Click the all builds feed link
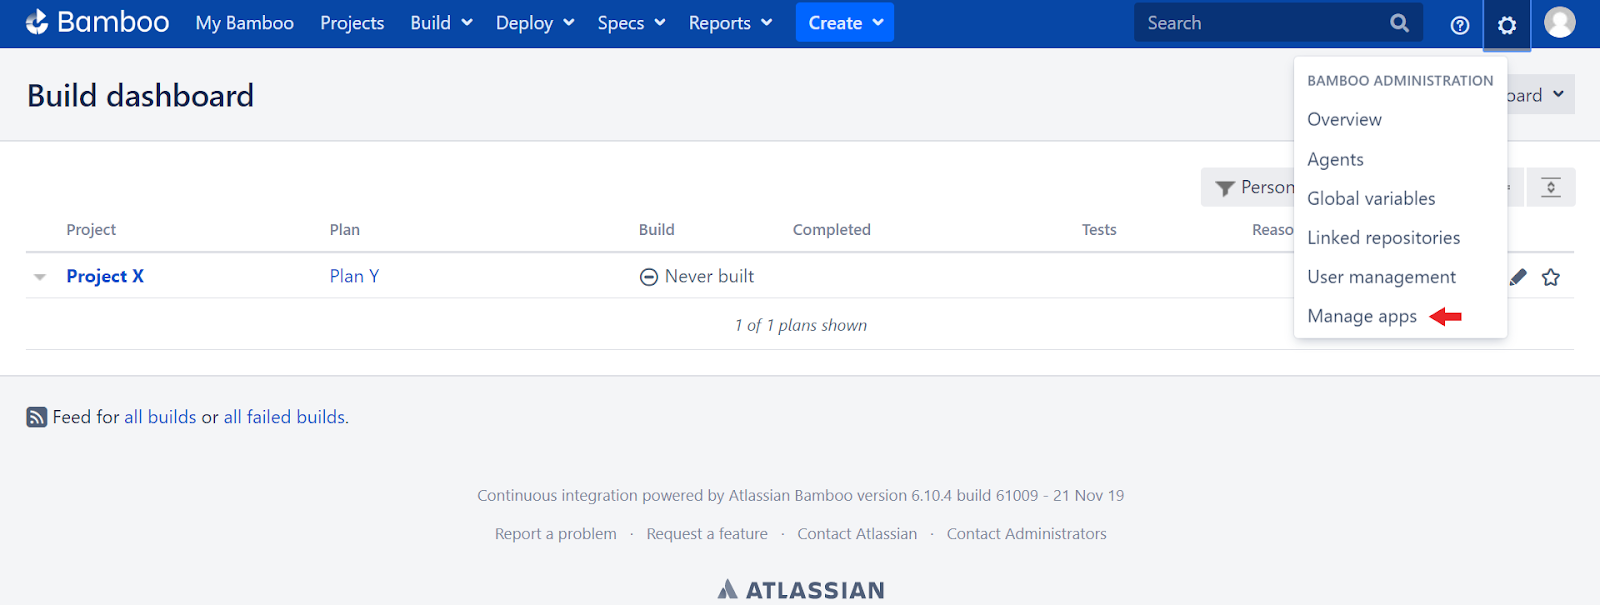The image size is (1600, 605). coord(160,417)
